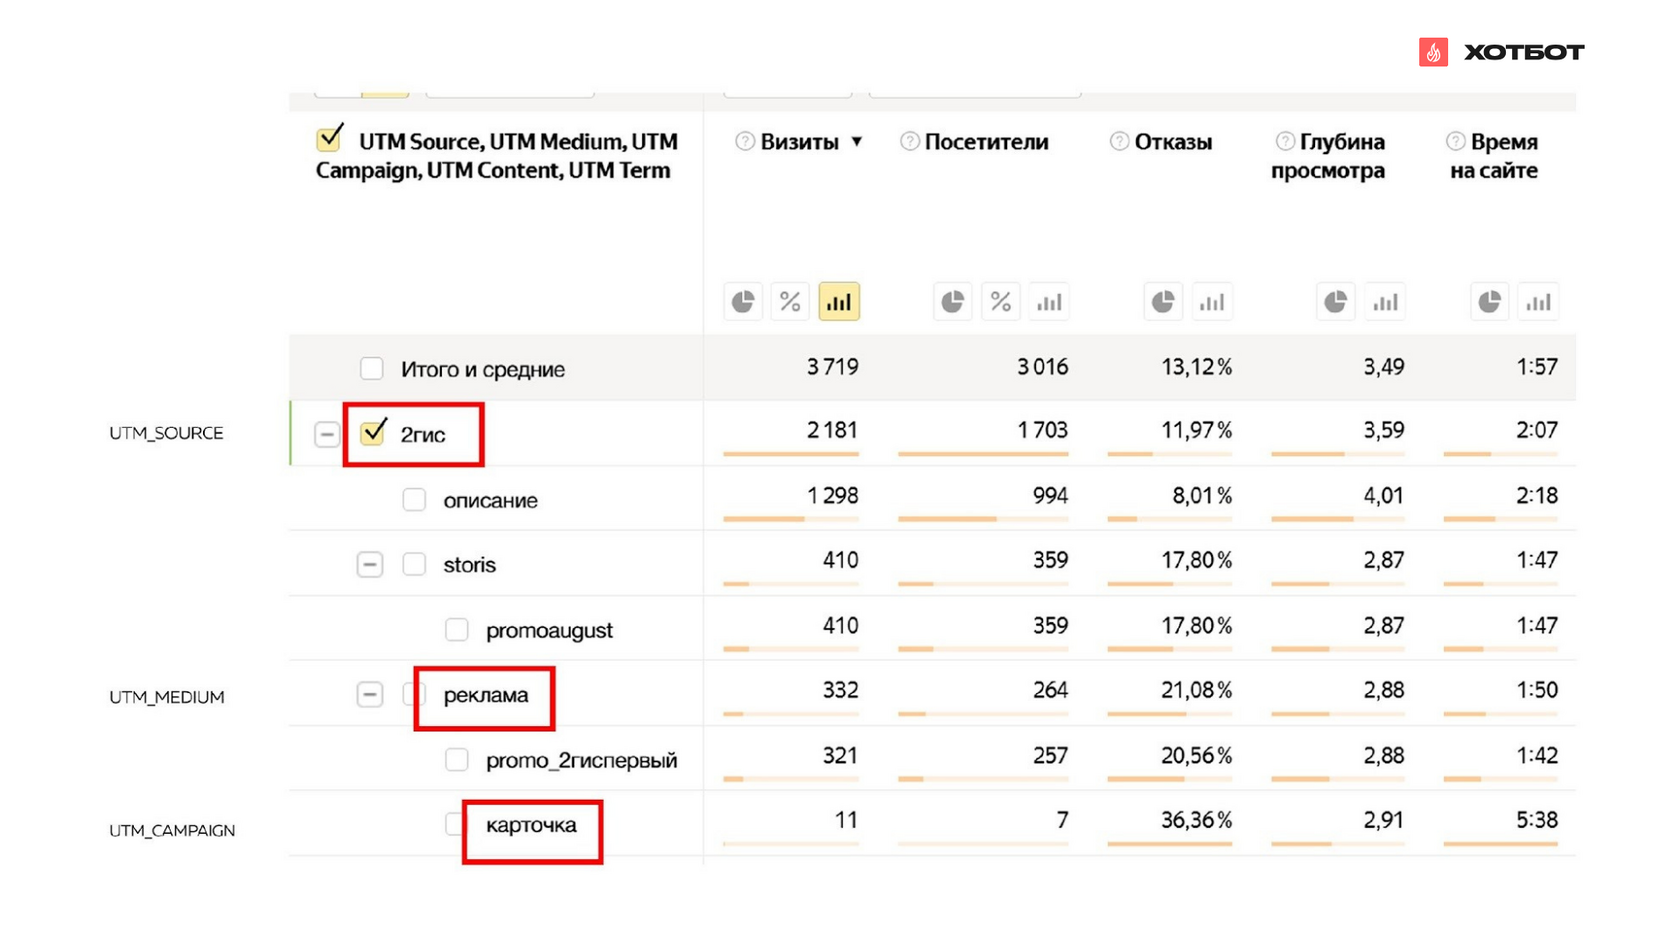The height and width of the screenshot is (945, 1680).
Task: Click help icon next to Отказы
Action: click(1119, 142)
